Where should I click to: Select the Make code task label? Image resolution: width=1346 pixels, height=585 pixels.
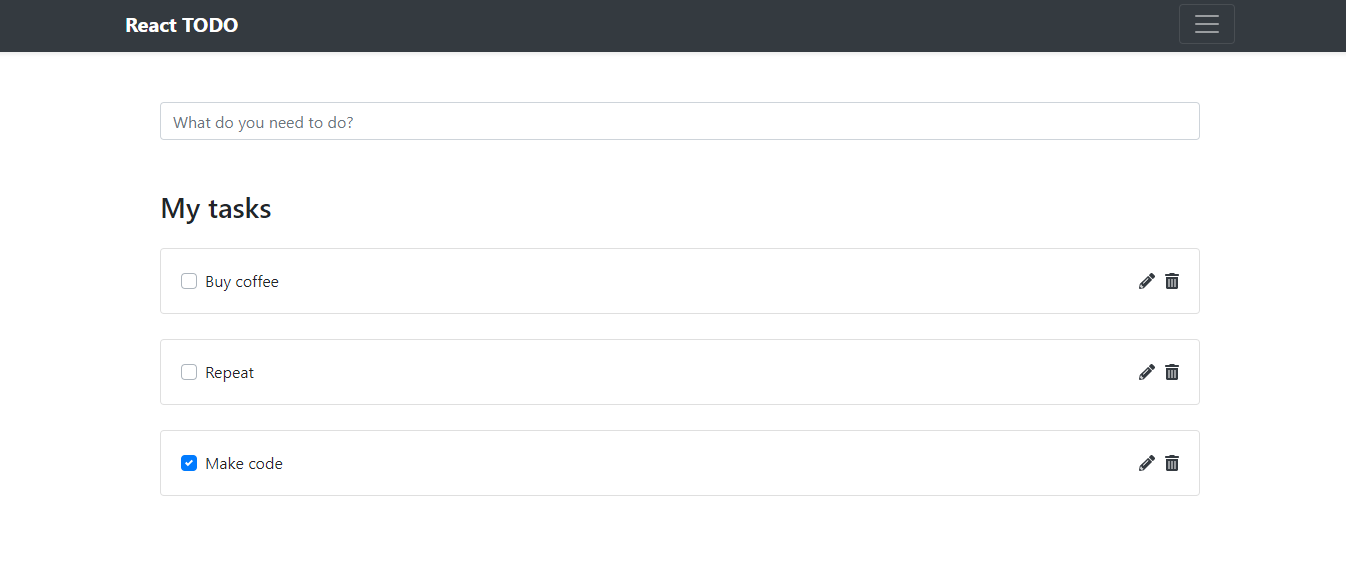243,463
